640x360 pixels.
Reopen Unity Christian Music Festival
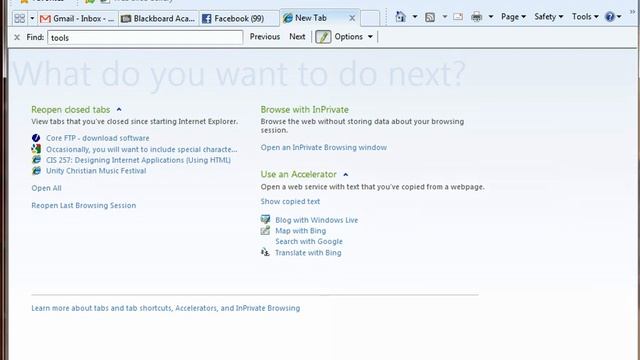pyautogui.click(x=96, y=171)
